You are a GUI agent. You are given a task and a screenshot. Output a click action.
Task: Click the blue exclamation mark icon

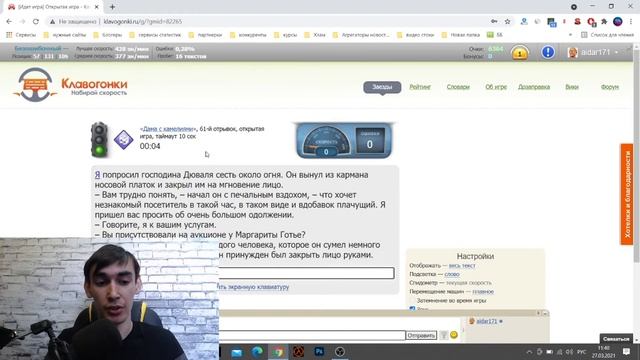tap(548, 52)
